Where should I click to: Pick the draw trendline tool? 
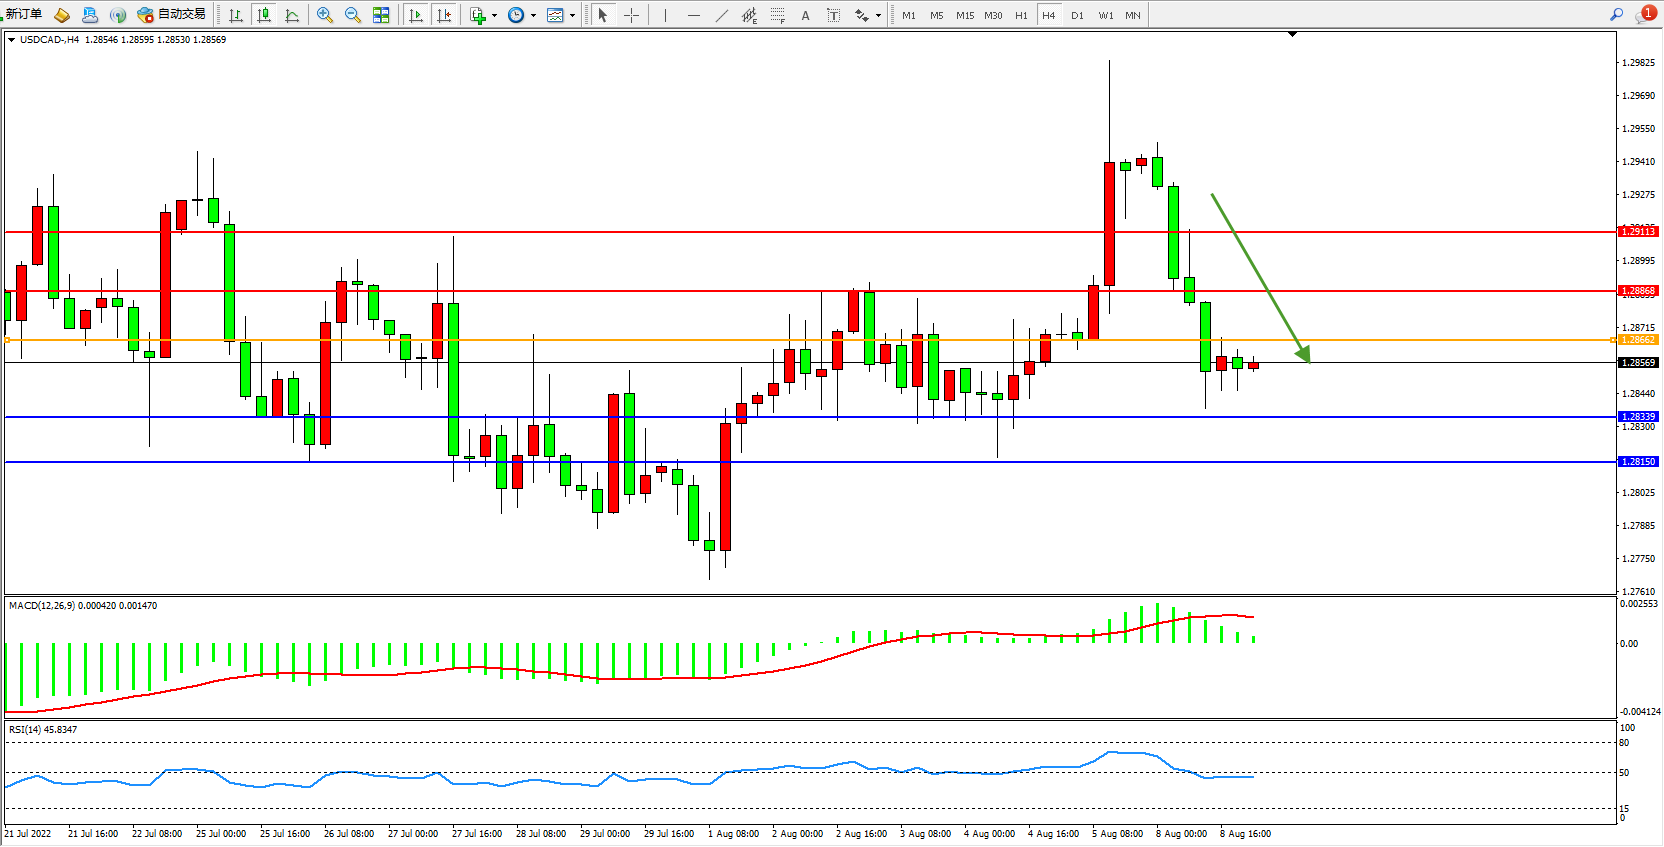(722, 15)
